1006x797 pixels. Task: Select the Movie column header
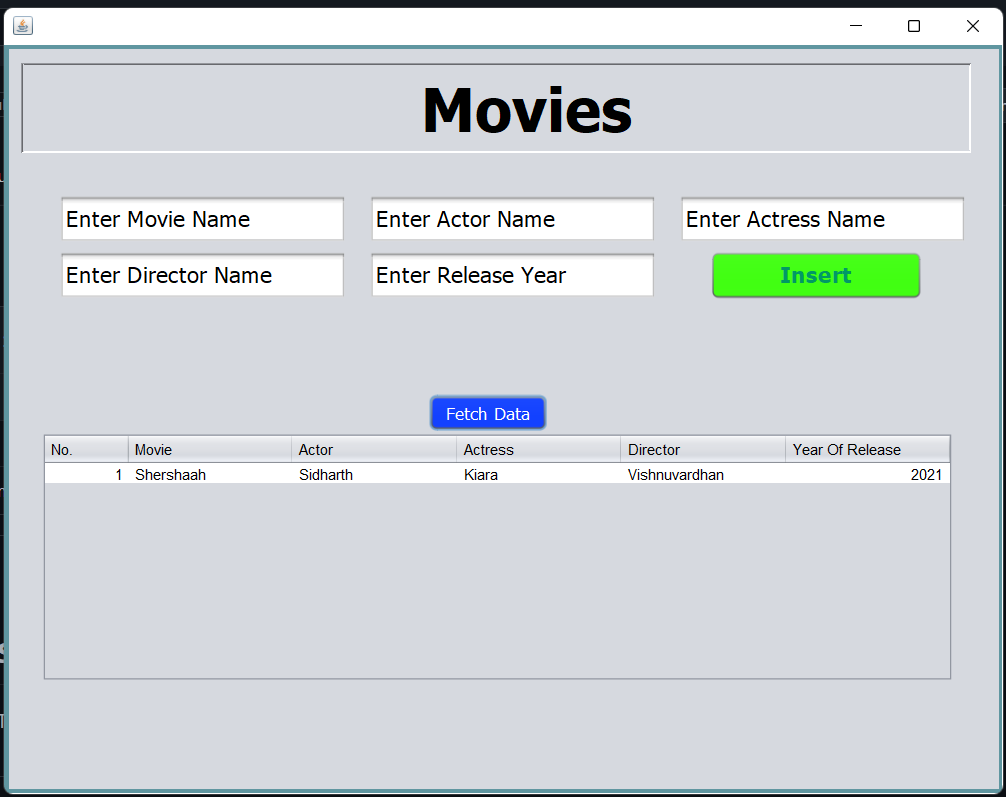(210, 449)
